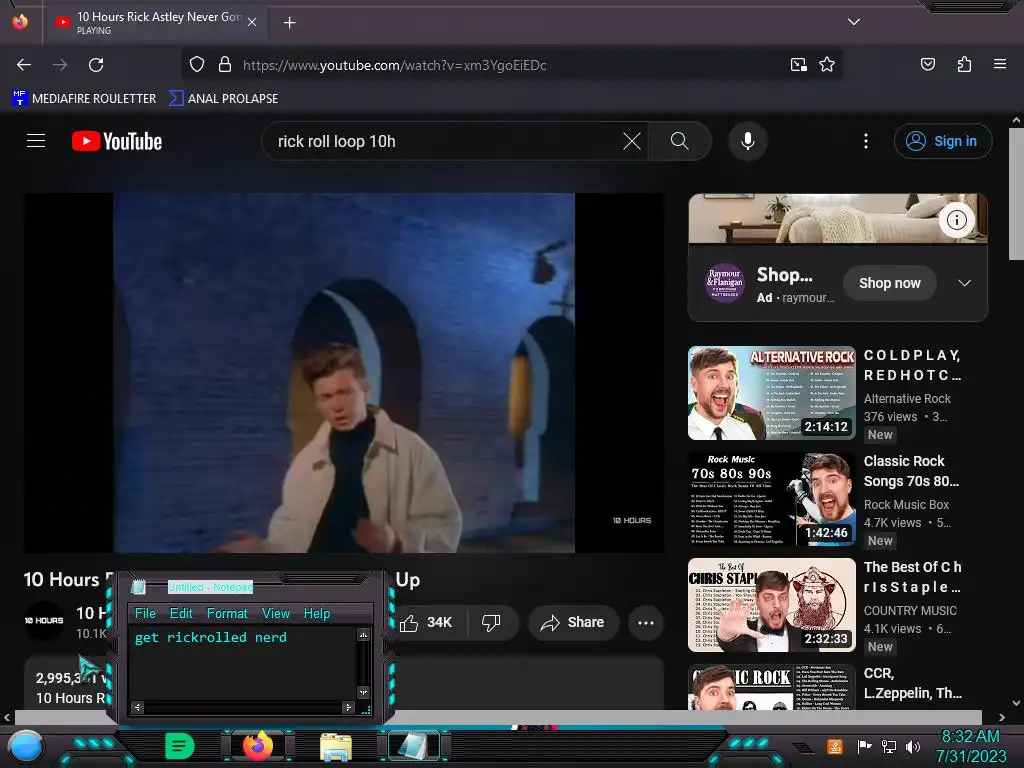1024x768 pixels.
Task: Open the clock showing 8:32 AM
Action: pyautogui.click(x=970, y=746)
